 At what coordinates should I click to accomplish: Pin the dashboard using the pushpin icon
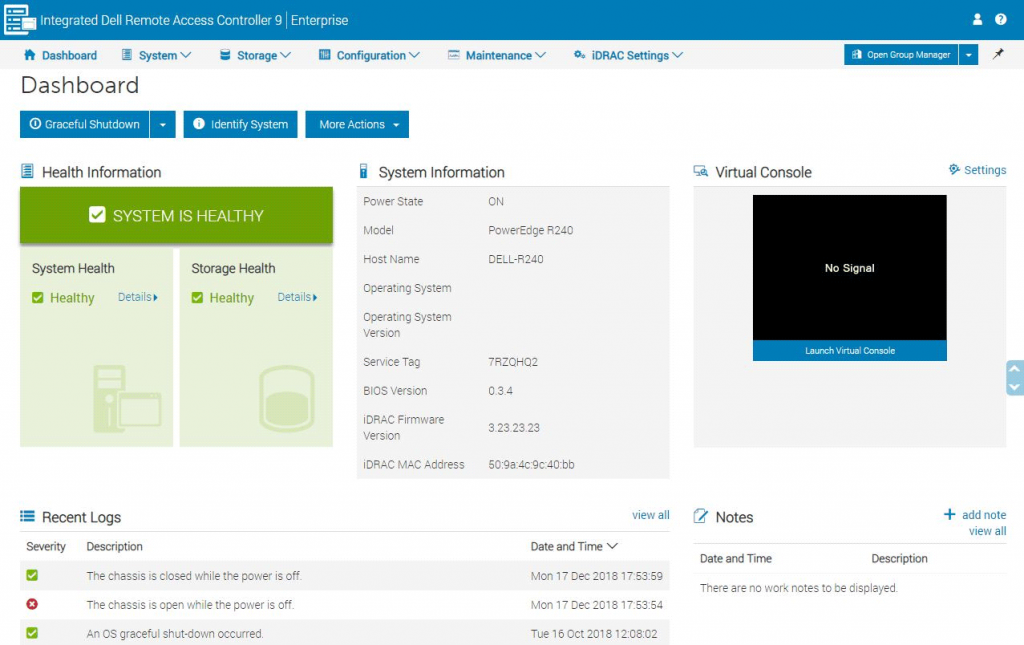pos(997,55)
